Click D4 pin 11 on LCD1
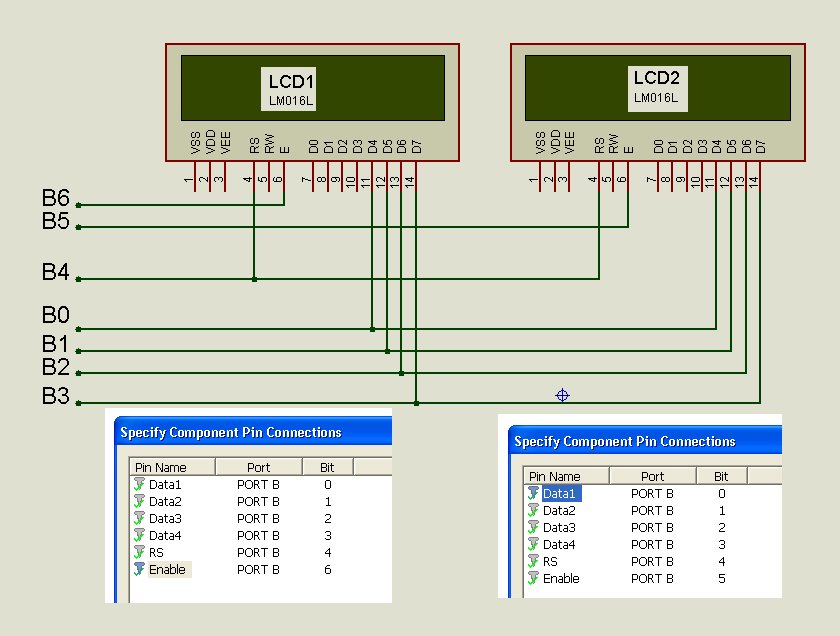Viewport: 840px width, 636px height. pos(372,176)
